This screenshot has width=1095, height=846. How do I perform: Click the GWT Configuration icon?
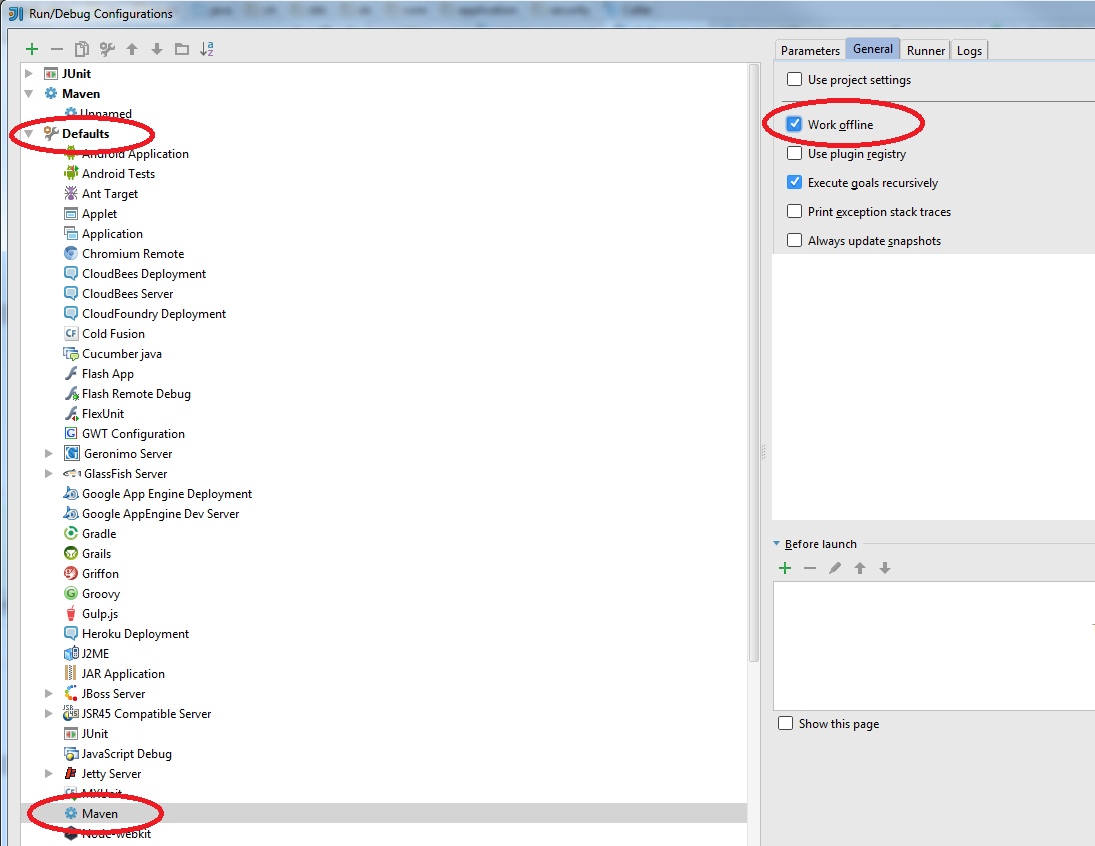point(71,433)
